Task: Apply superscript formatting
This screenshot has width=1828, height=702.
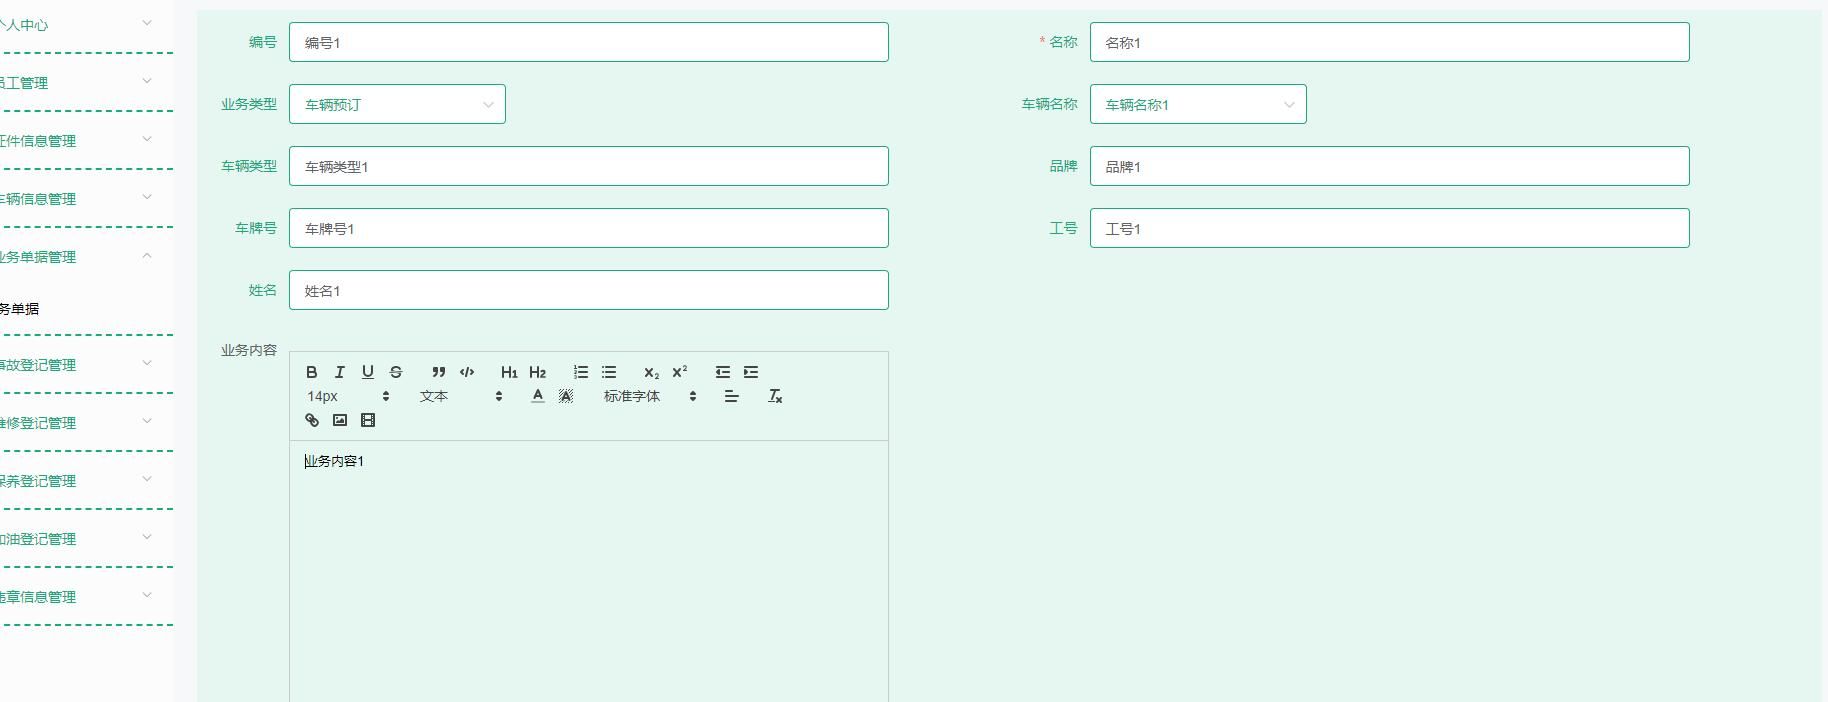Action: (x=680, y=372)
